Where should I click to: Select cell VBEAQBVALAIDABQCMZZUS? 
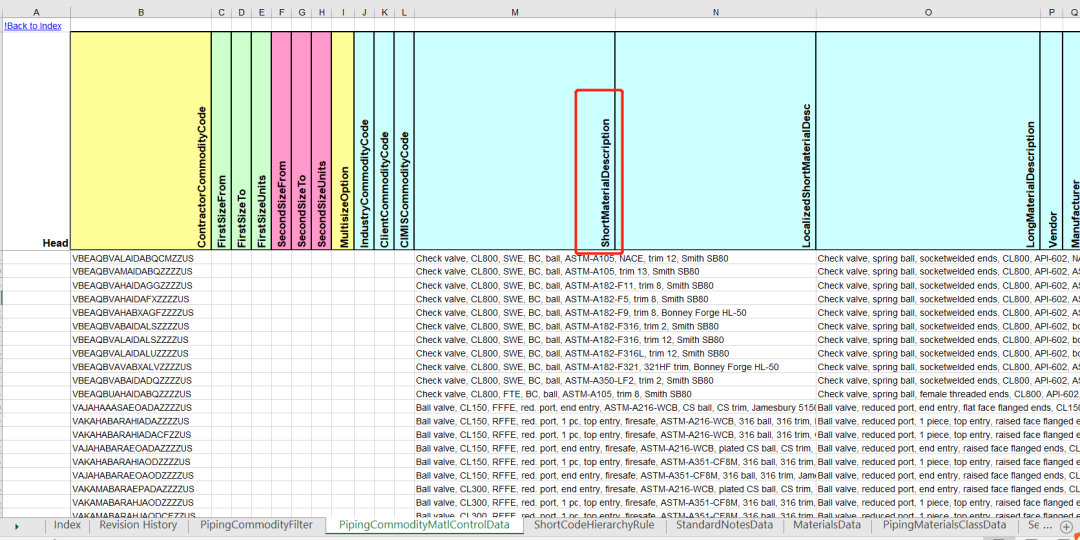(141, 258)
